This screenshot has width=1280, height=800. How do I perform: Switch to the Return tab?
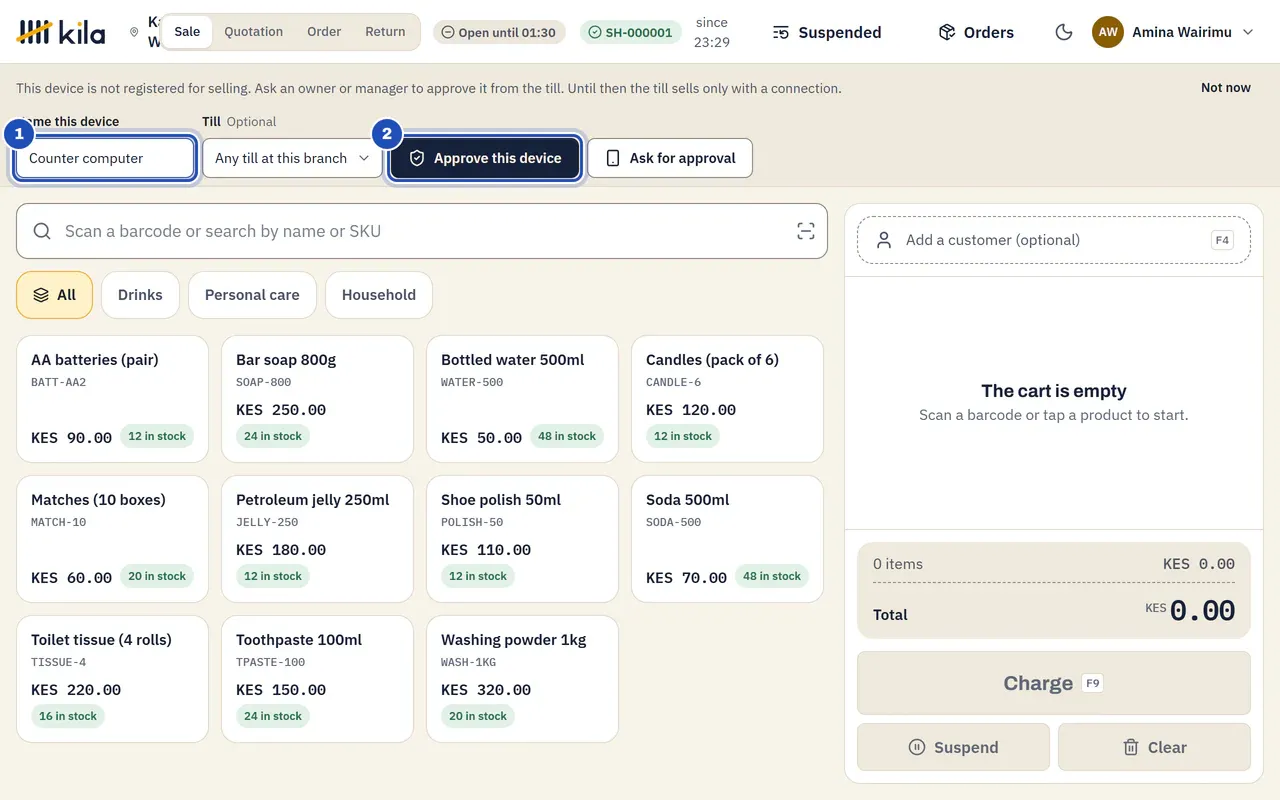pos(385,31)
